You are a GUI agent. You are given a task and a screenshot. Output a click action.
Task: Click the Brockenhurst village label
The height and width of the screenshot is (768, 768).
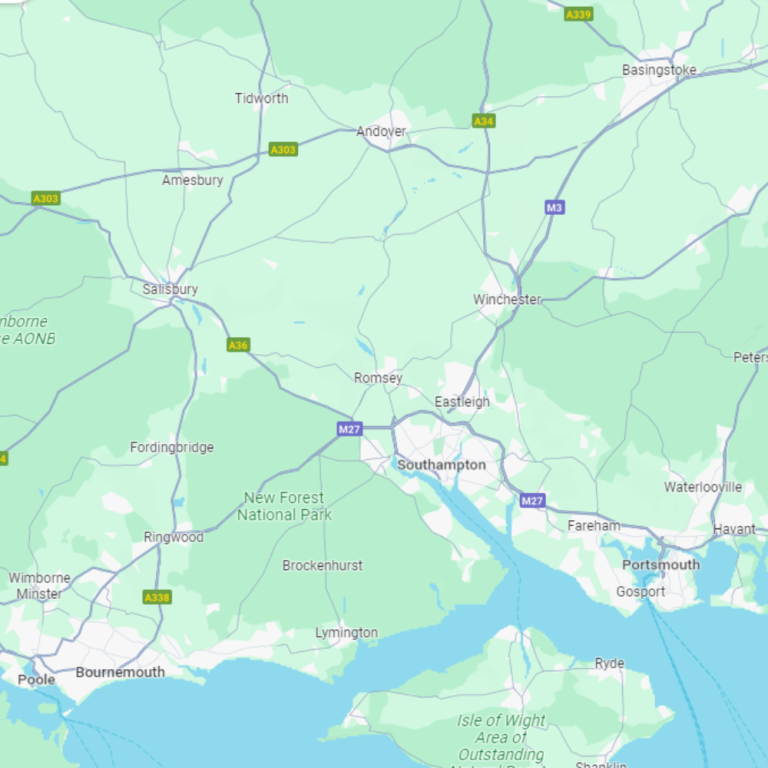(x=322, y=565)
